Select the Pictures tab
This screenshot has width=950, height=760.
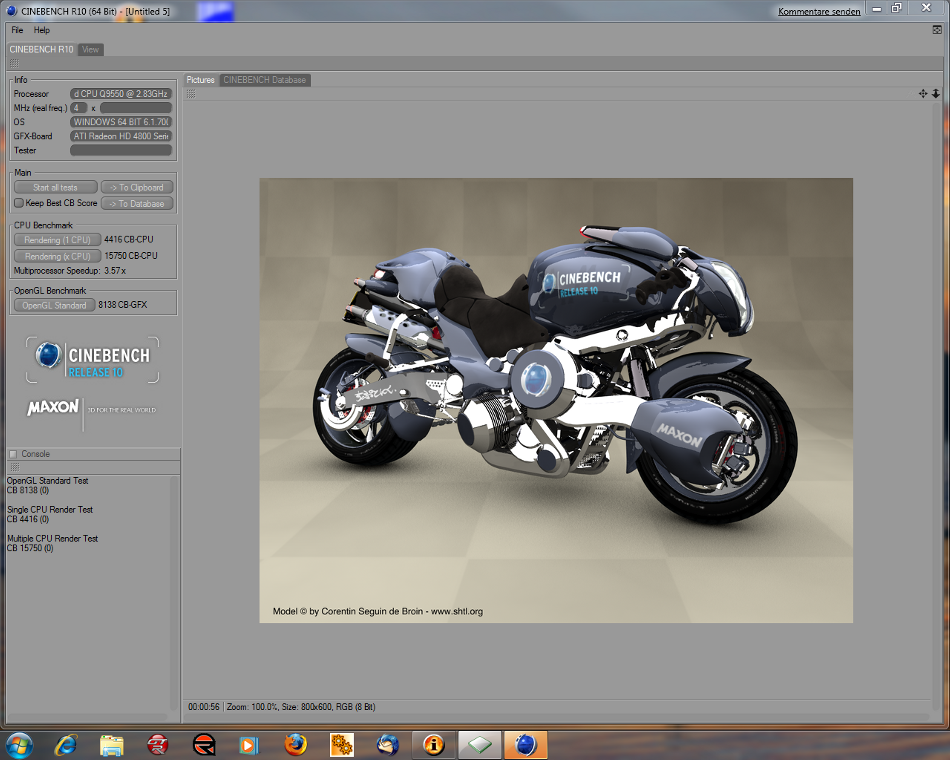[201, 80]
